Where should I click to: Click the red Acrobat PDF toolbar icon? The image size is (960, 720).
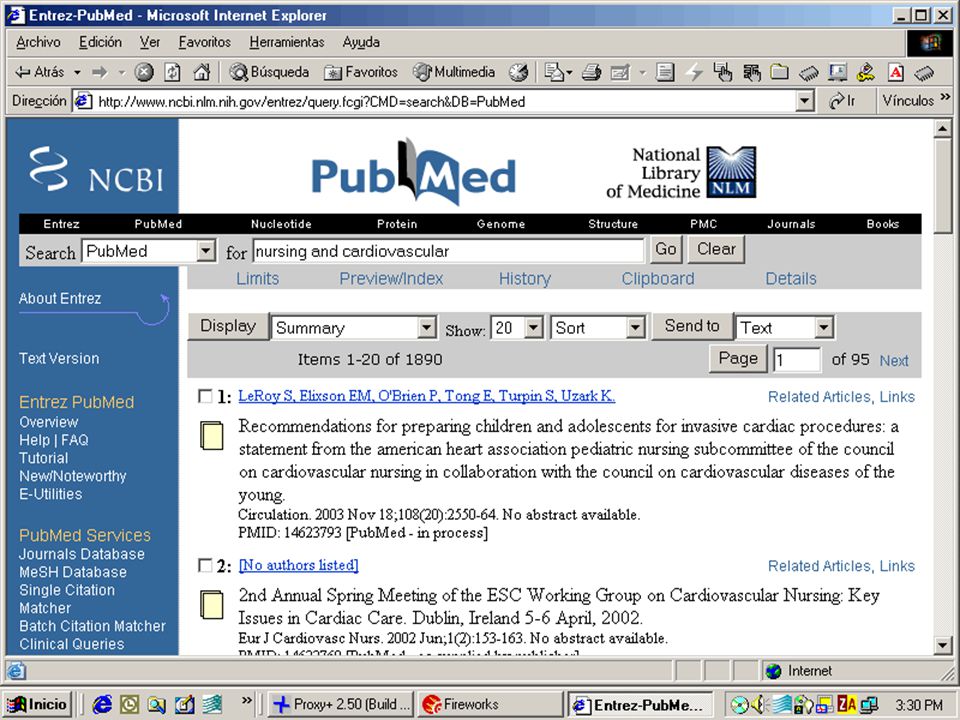(x=896, y=72)
